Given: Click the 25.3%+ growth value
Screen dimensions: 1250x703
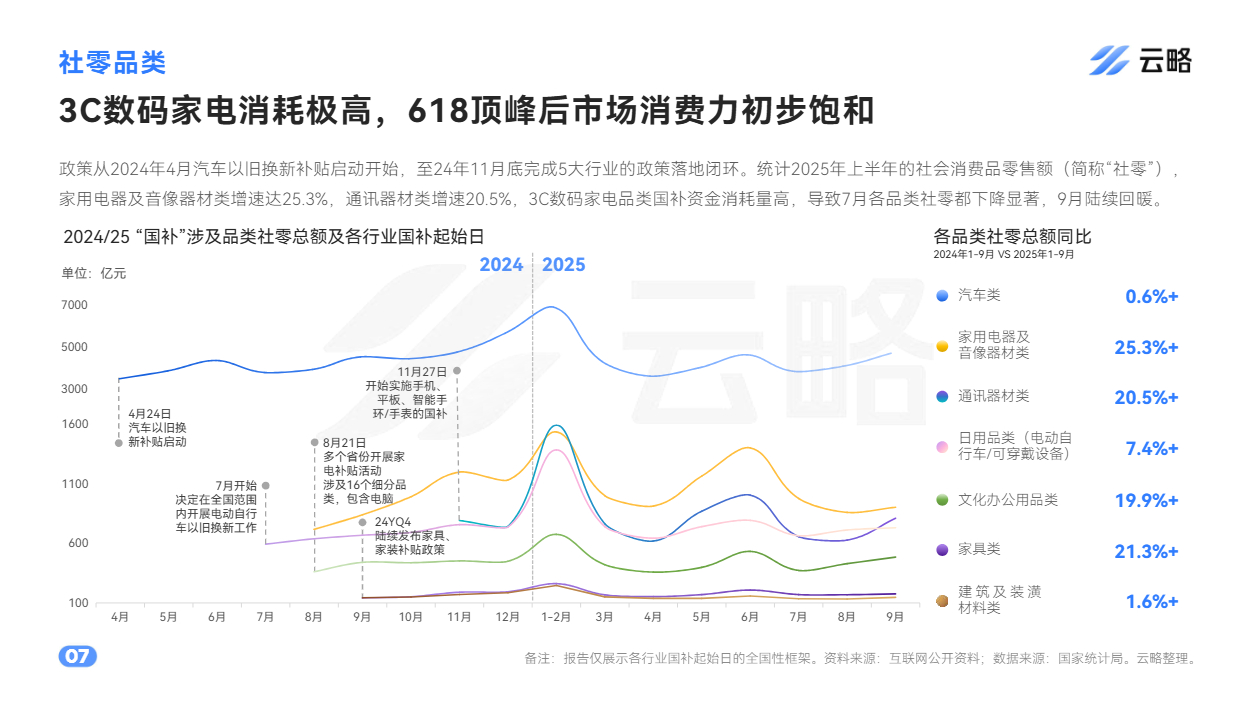Looking at the screenshot, I should point(1146,347).
